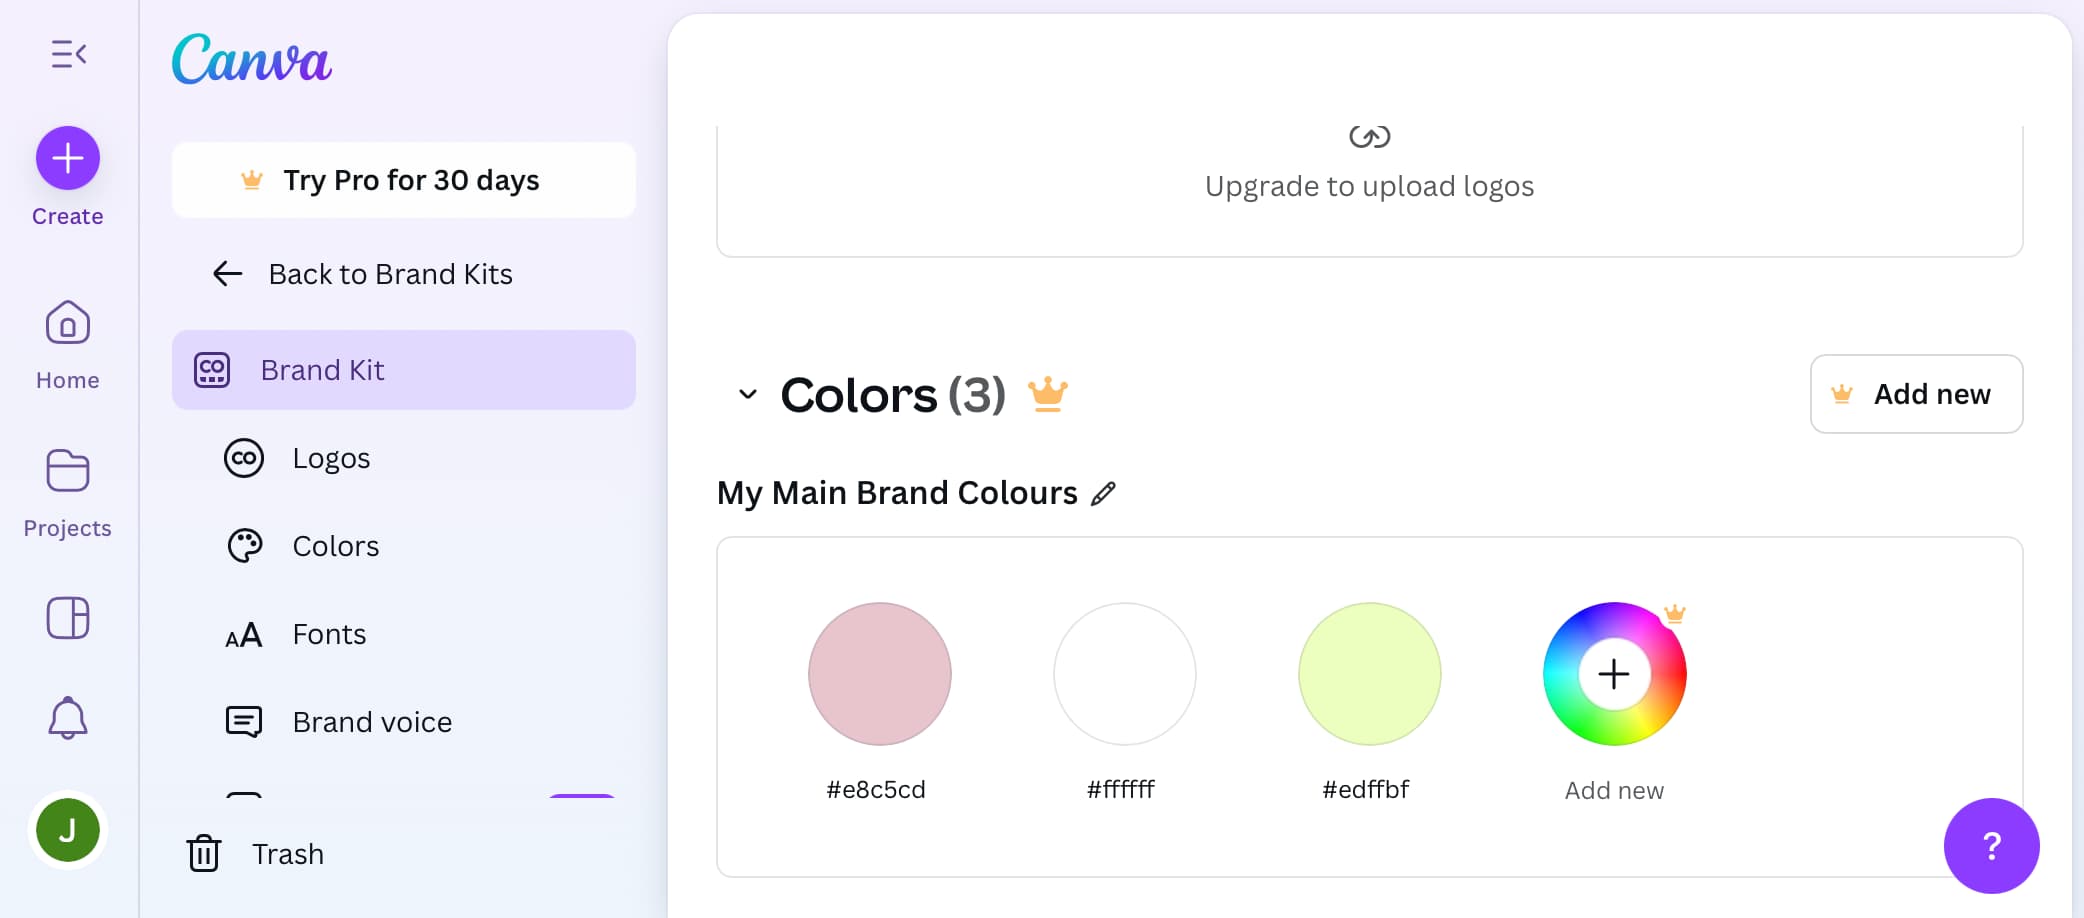2084x918 pixels.
Task: Open the purple help question button
Action: pyautogui.click(x=1991, y=846)
